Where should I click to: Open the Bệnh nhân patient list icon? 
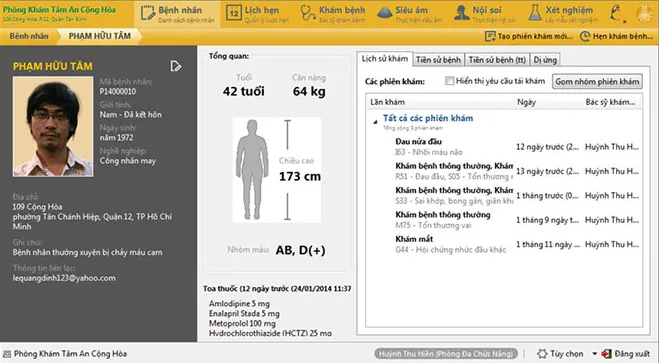coord(148,13)
